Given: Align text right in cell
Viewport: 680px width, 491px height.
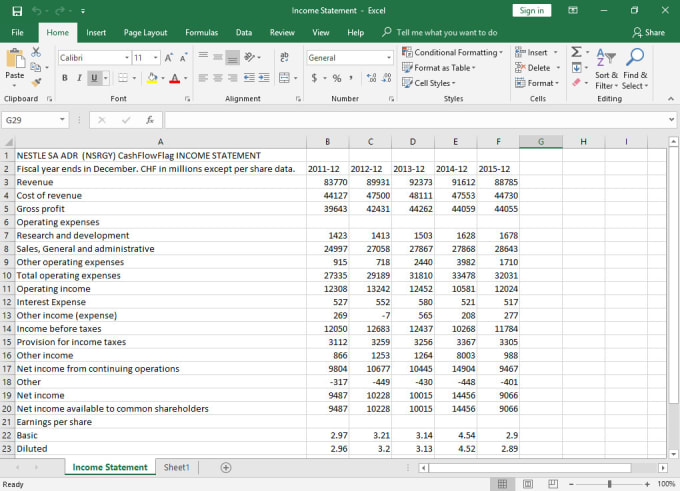Looking at the screenshot, I should [x=232, y=78].
